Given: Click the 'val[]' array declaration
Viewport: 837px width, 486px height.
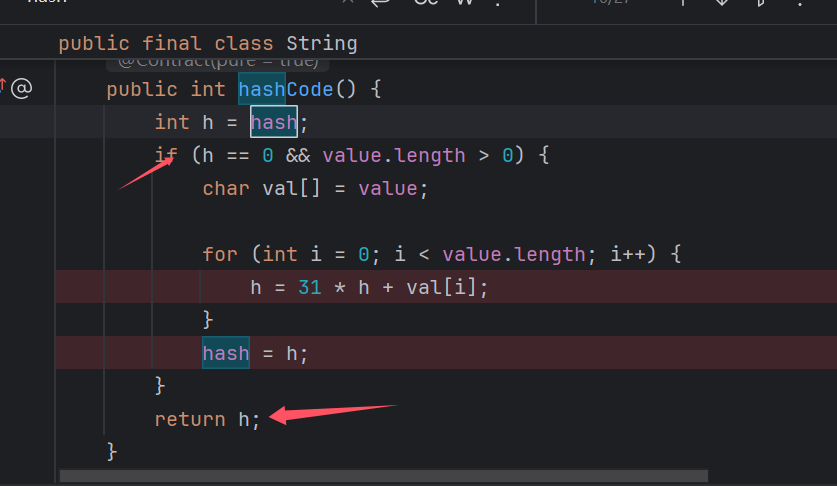Looking at the screenshot, I should [291, 189].
